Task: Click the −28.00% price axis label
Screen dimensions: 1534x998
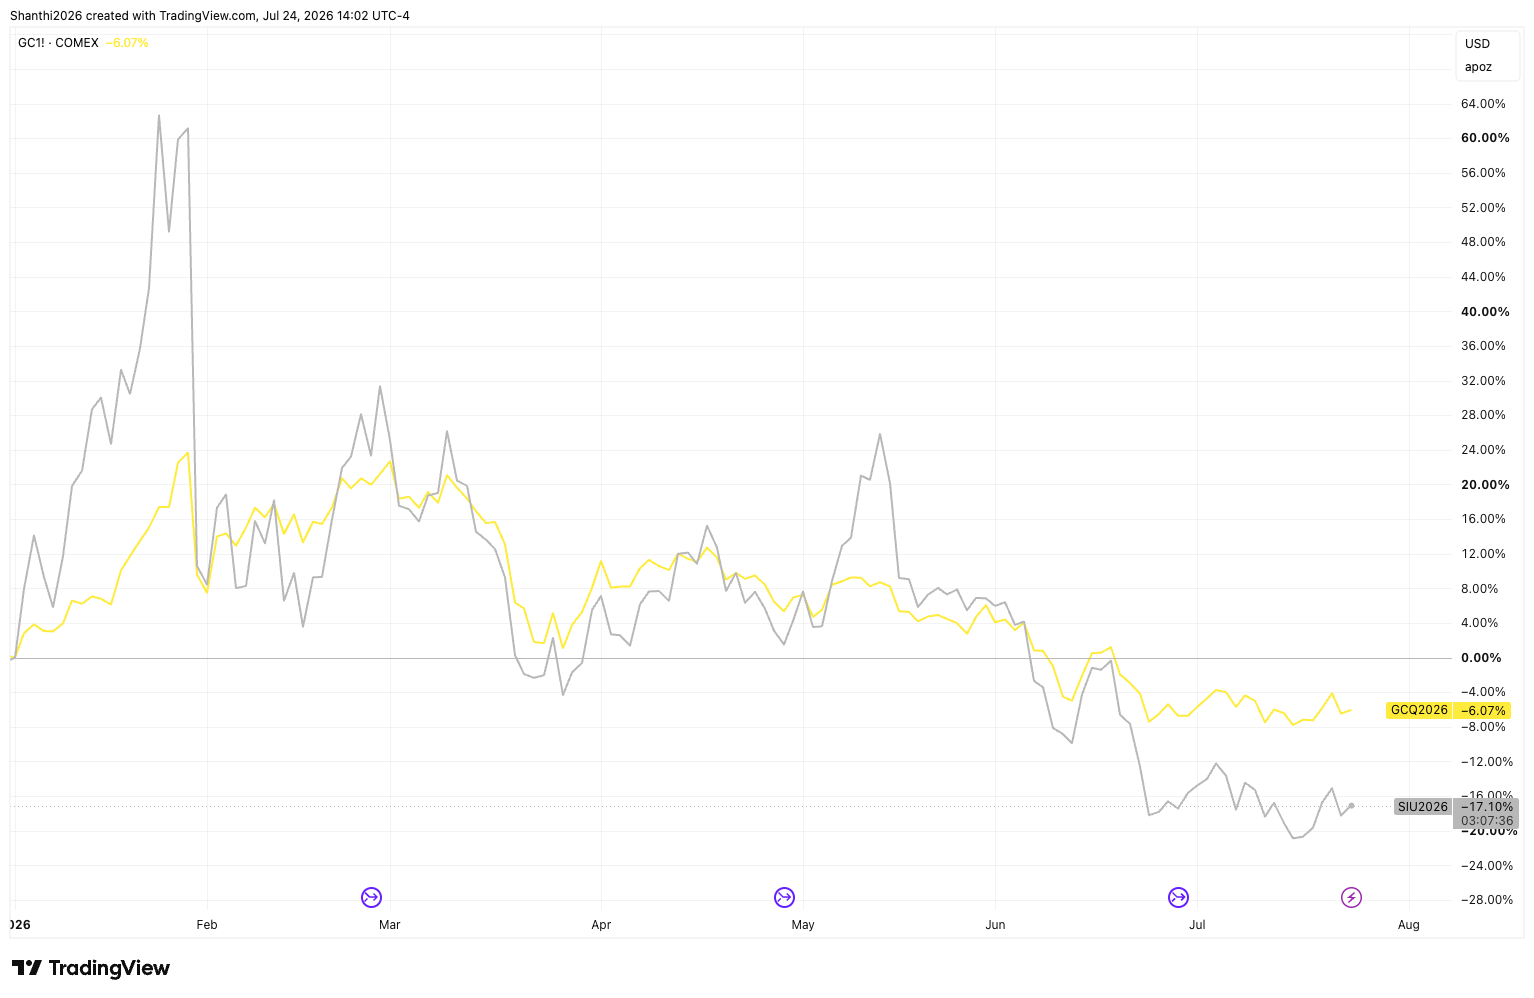Action: click(x=1486, y=900)
